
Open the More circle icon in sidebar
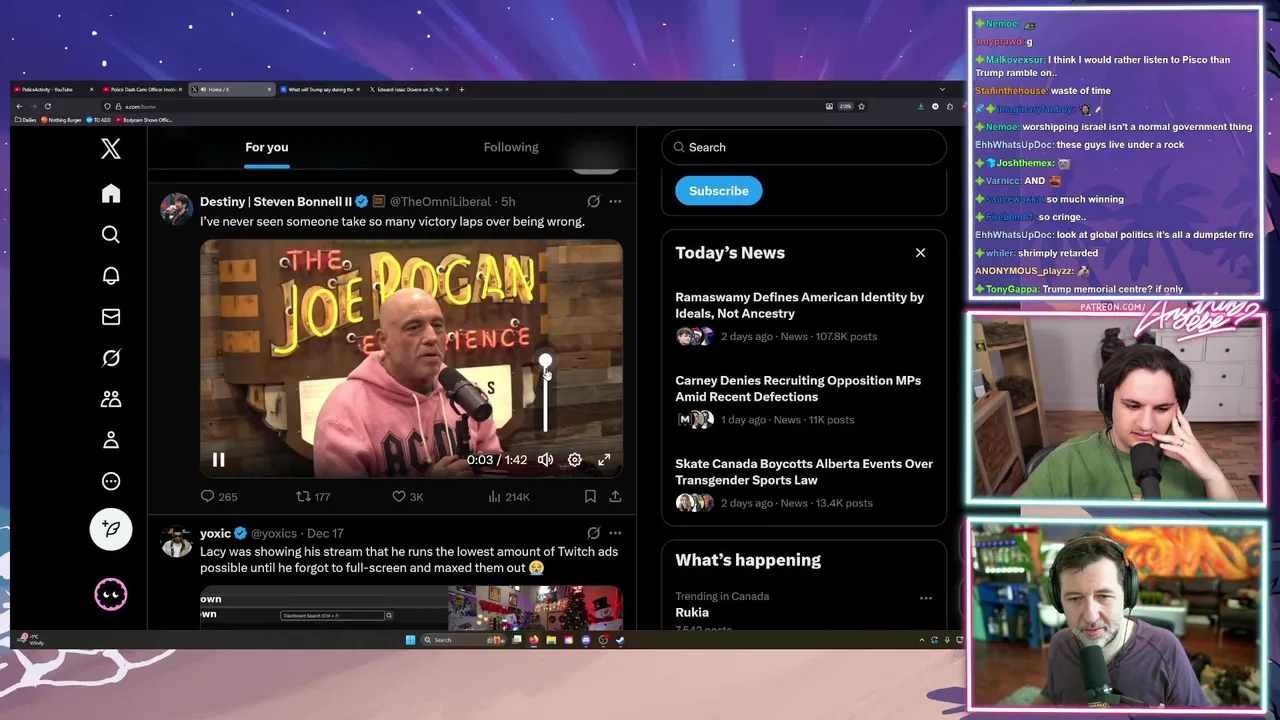(111, 481)
